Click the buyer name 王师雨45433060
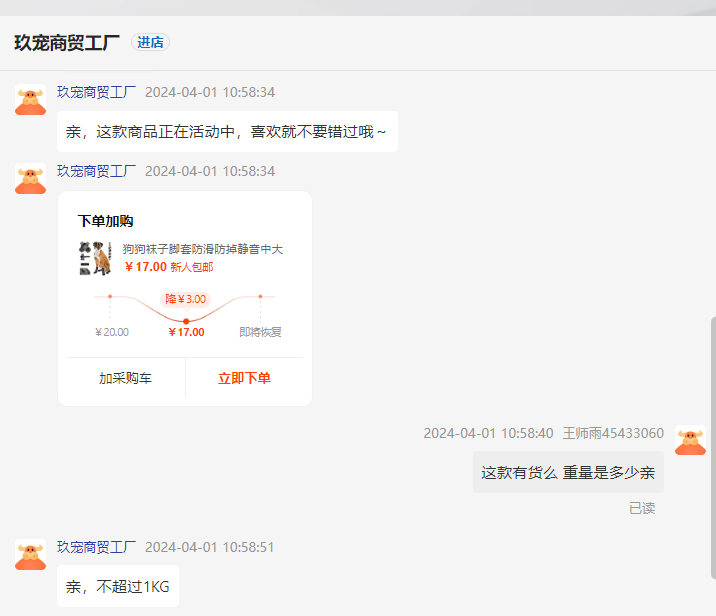 pyautogui.click(x=613, y=433)
